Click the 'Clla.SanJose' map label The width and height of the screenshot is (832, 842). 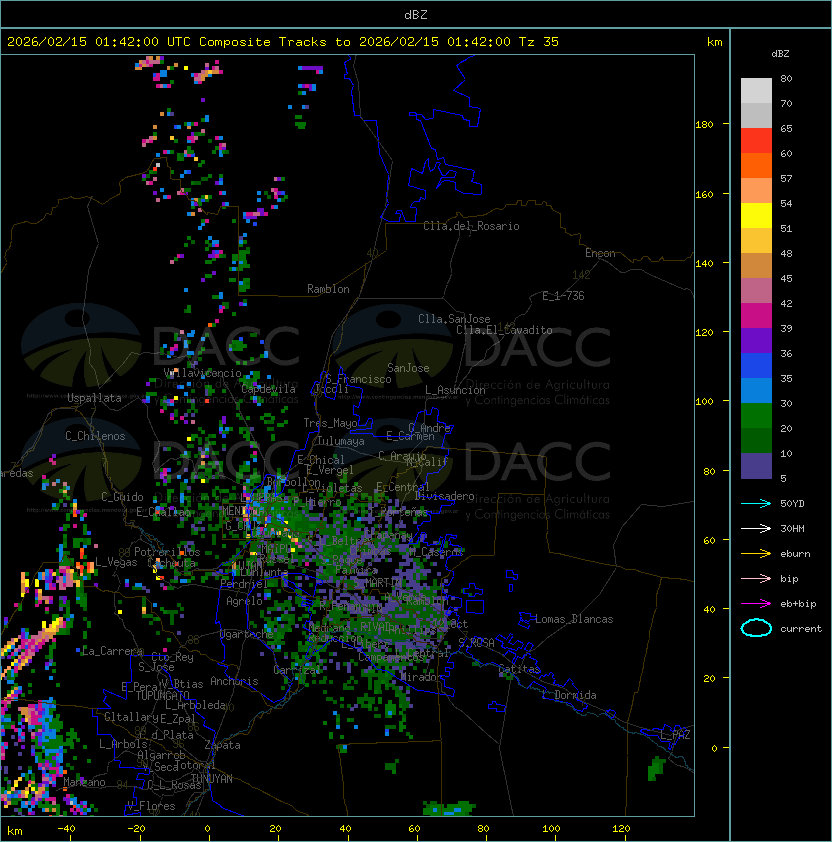[454, 319]
